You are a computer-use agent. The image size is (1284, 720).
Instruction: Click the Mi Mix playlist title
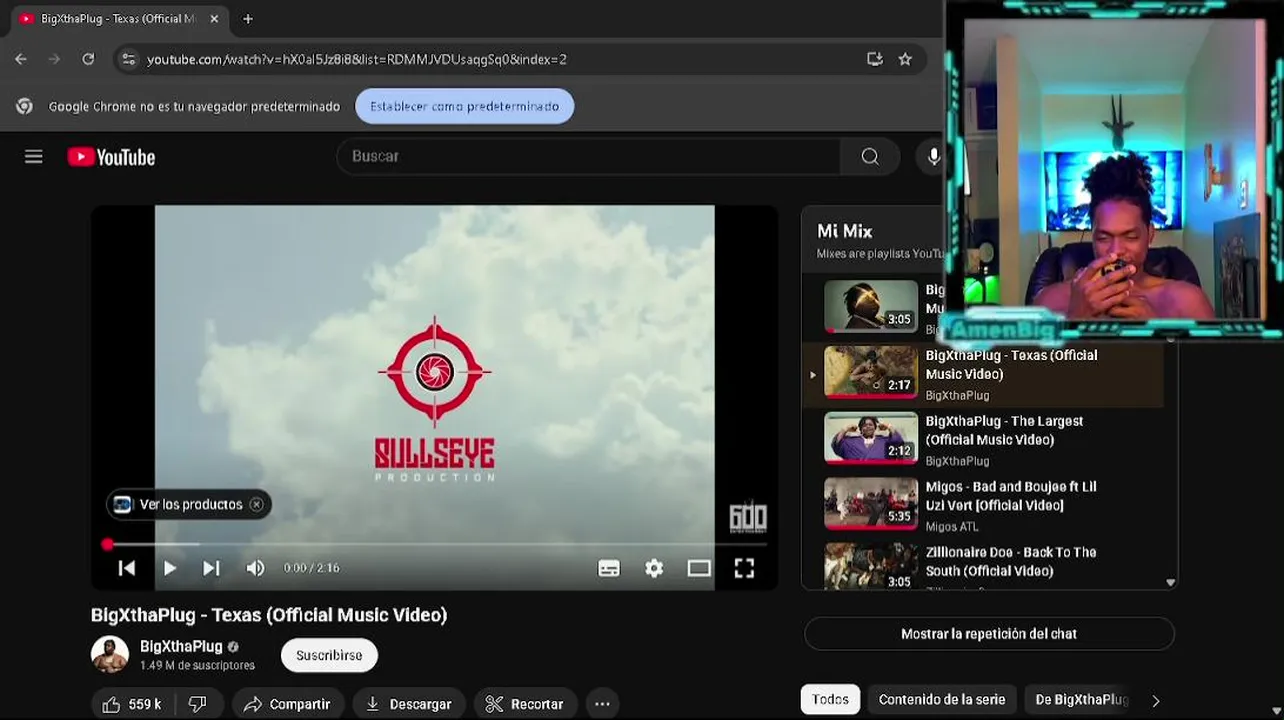click(845, 231)
